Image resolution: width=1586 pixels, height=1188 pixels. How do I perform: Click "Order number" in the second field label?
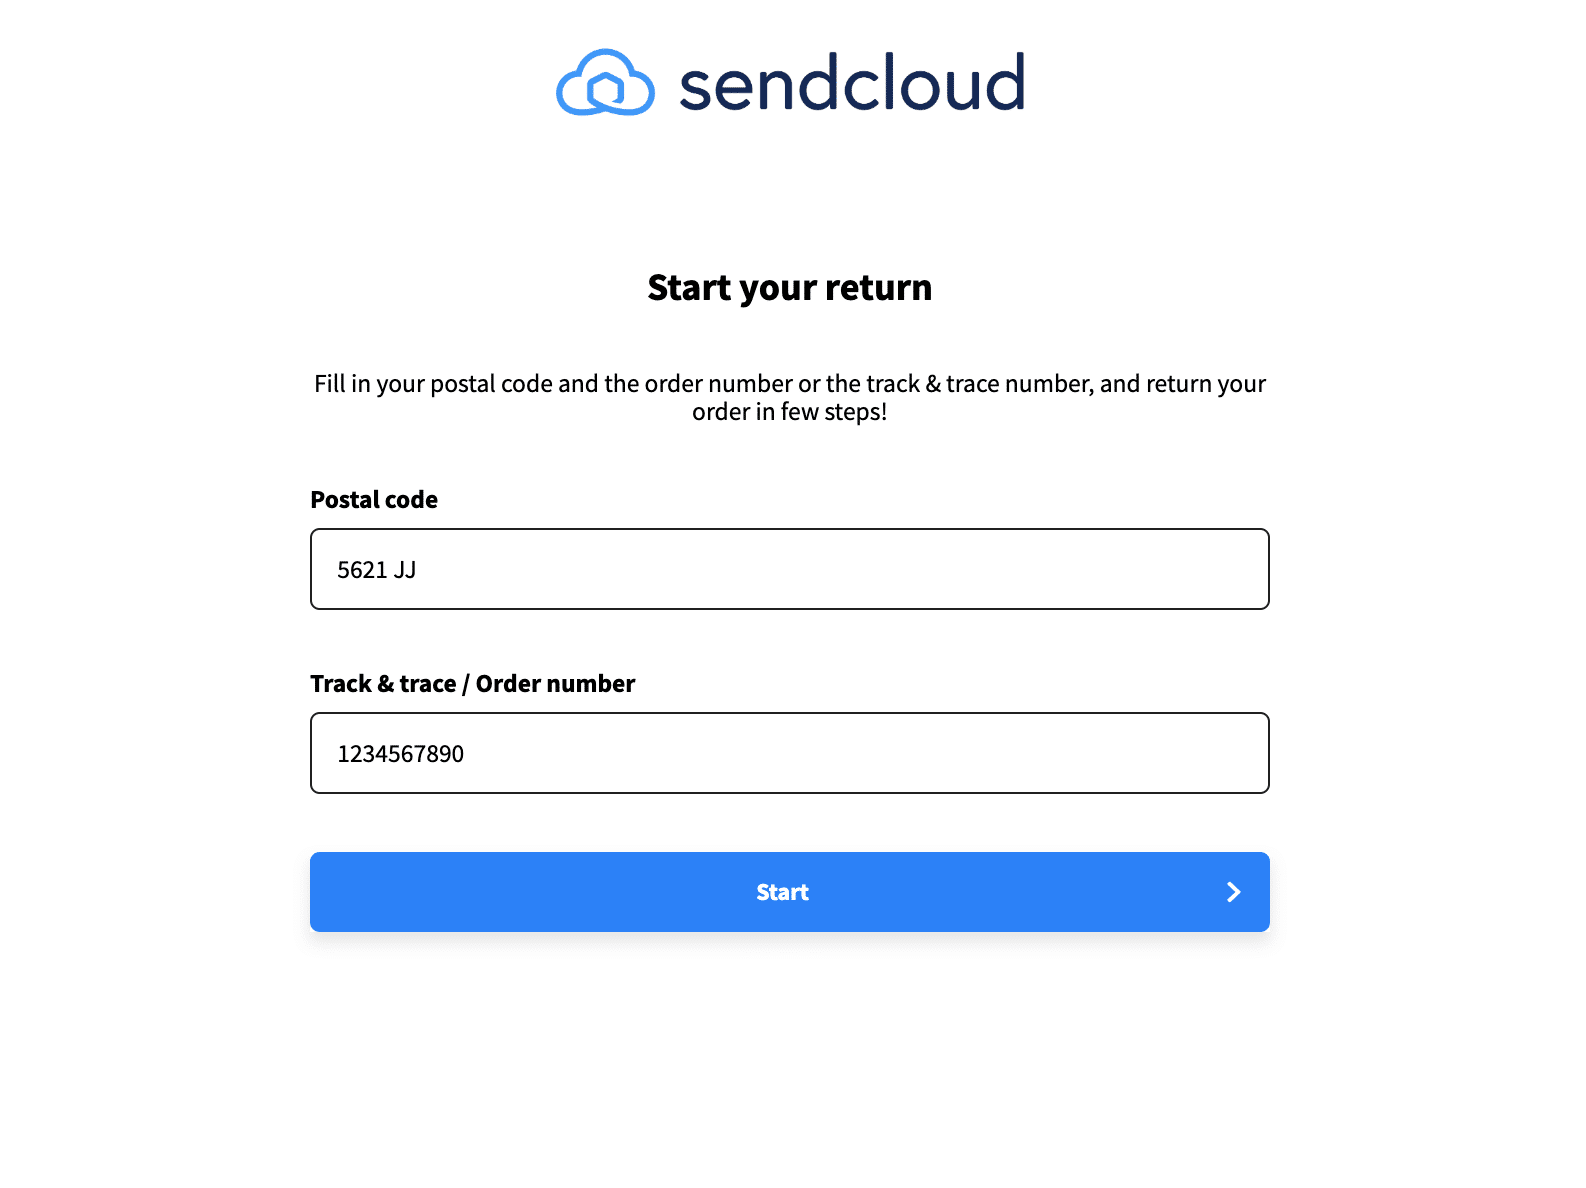(x=555, y=684)
